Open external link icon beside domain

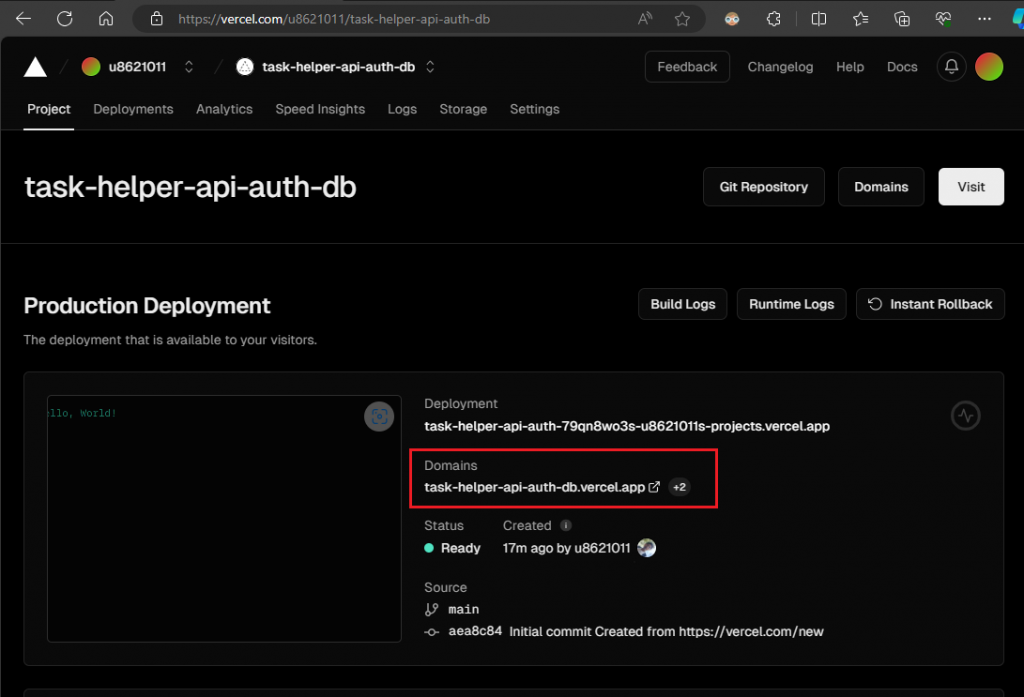(x=654, y=487)
